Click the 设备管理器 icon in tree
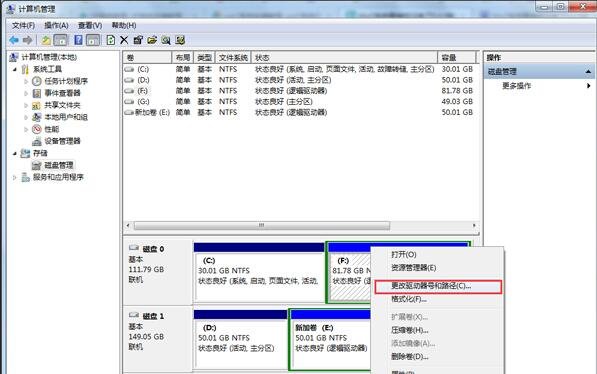This screenshot has width=597, height=374. [x=37, y=141]
